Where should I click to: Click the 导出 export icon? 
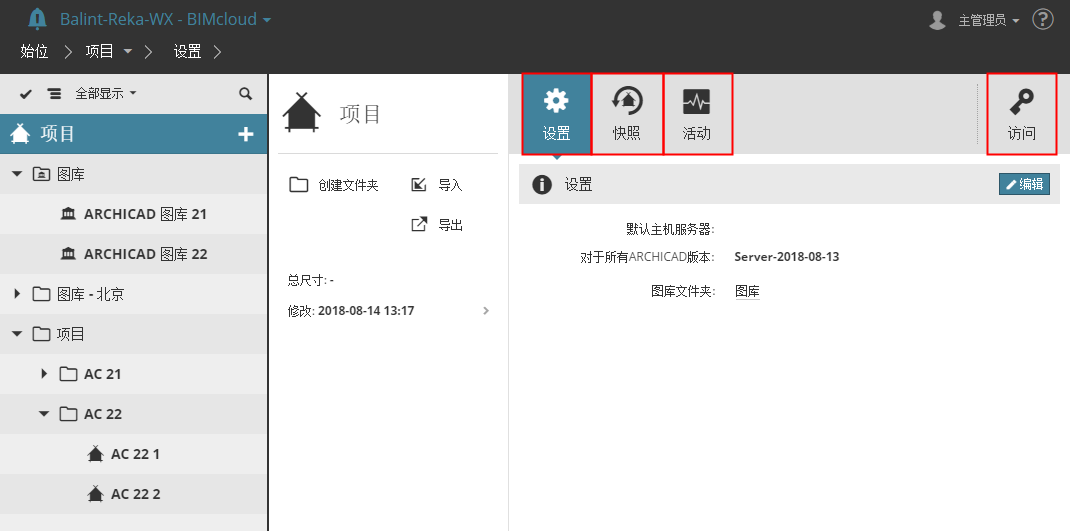(x=419, y=225)
